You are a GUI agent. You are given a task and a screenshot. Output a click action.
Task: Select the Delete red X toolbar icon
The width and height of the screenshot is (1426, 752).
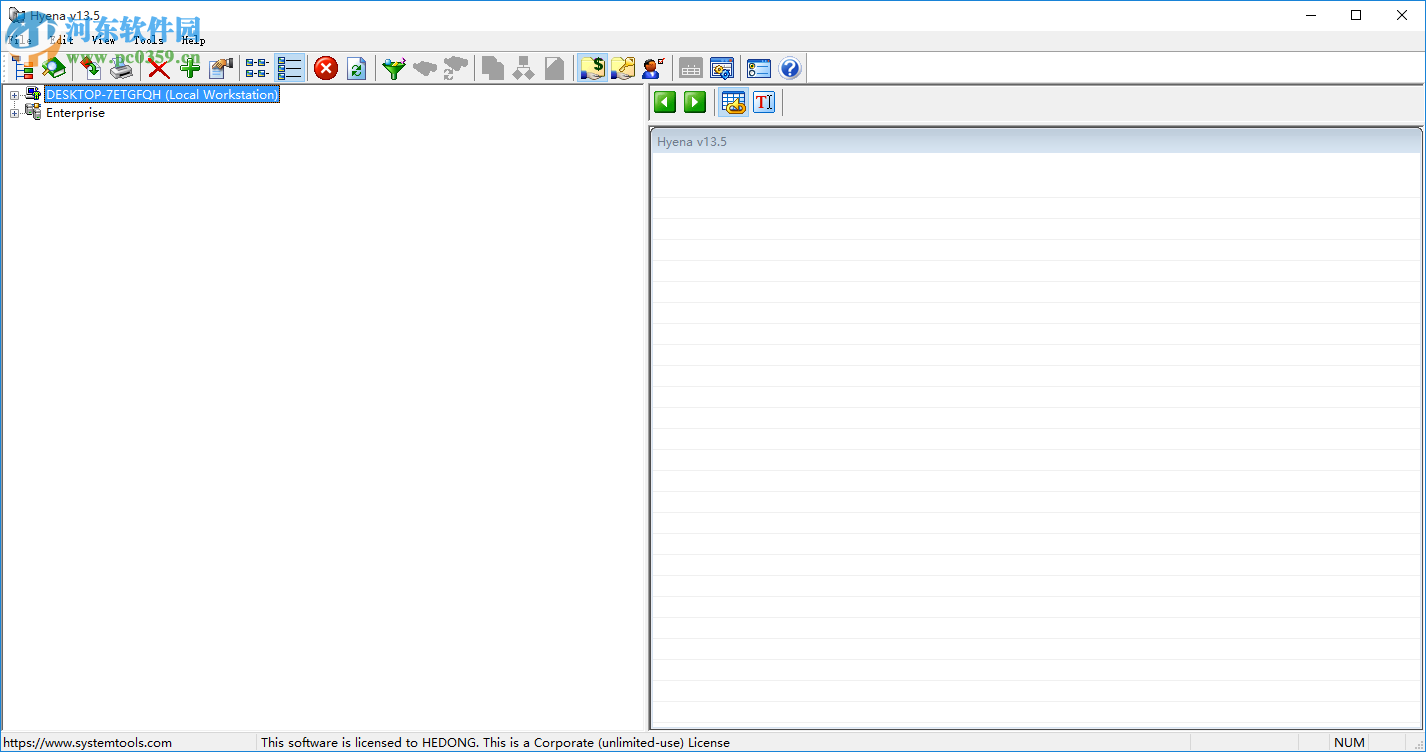(157, 68)
